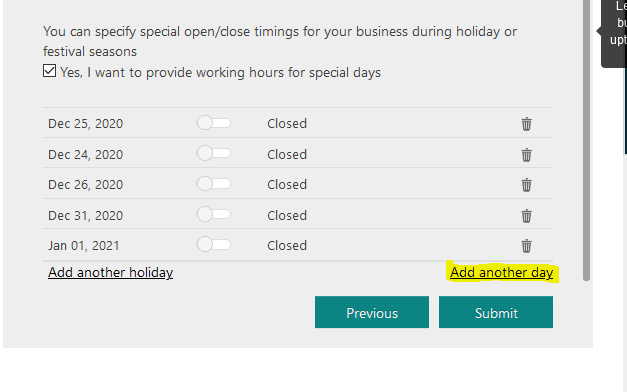Click trash icon for Dec 31, 2020
The height and width of the screenshot is (392, 627).
click(526, 216)
